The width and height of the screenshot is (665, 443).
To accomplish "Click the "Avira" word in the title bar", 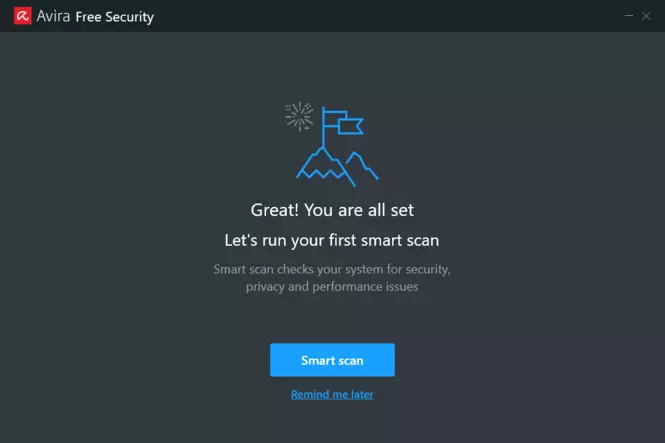I will point(53,16).
